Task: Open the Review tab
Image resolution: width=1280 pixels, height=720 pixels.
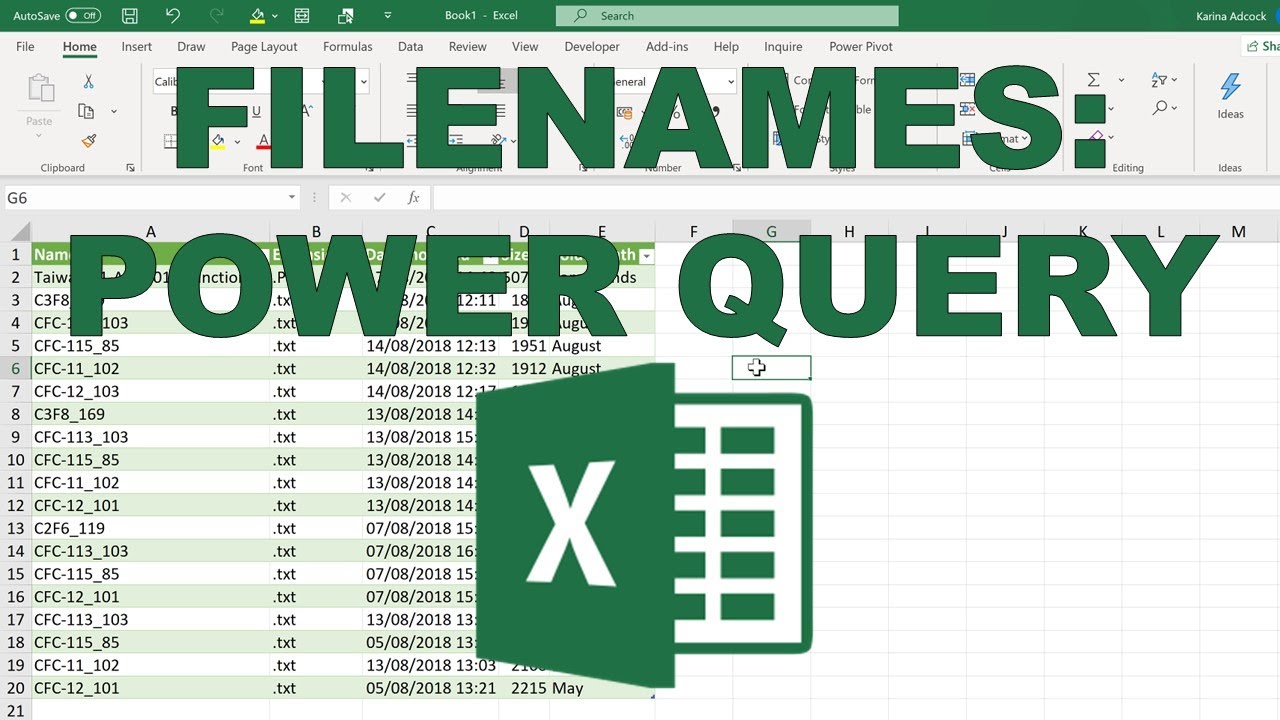Action: point(467,46)
